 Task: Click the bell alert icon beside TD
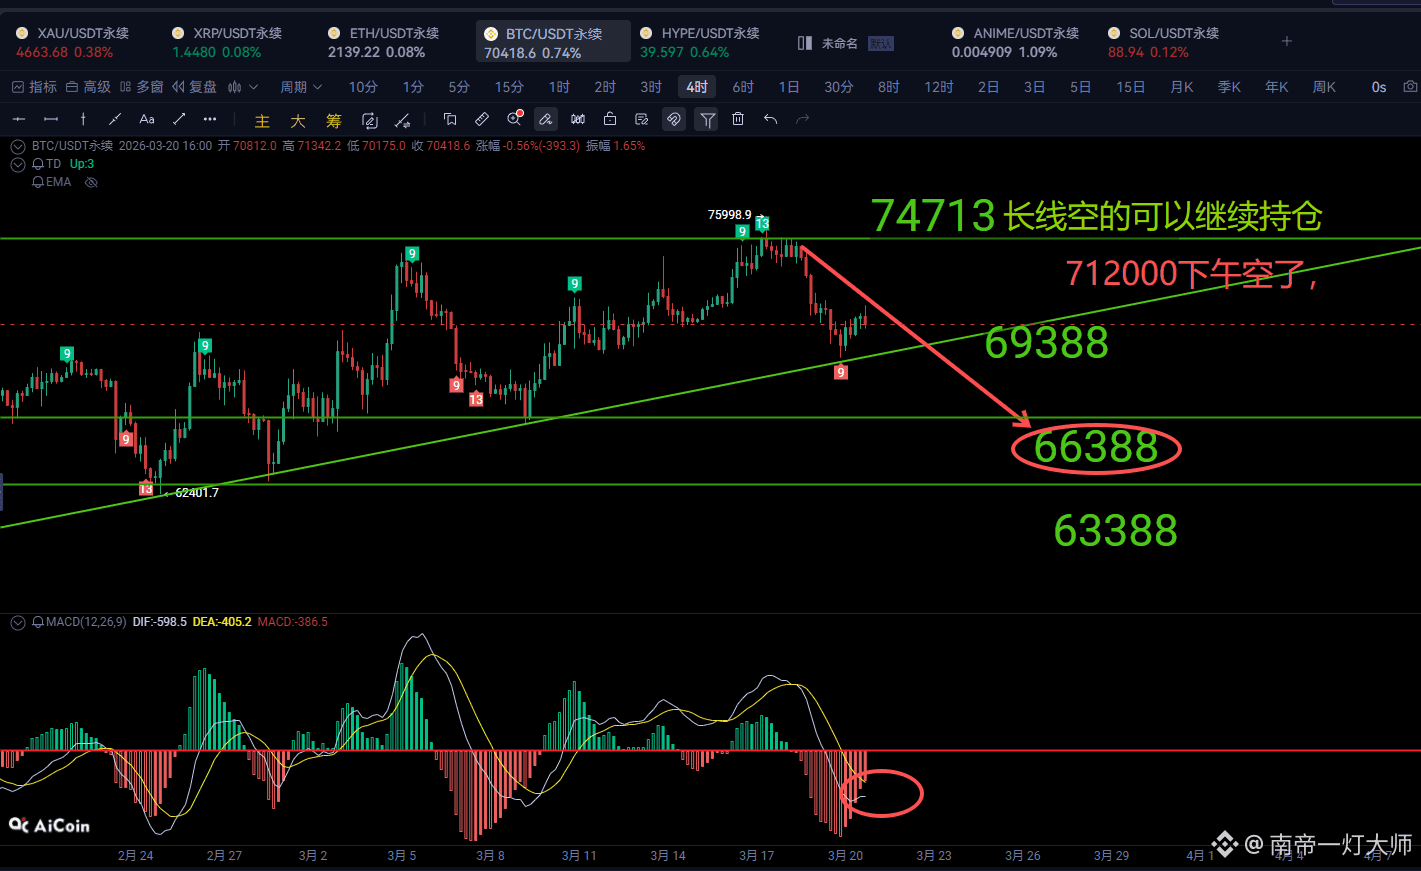tap(38, 164)
